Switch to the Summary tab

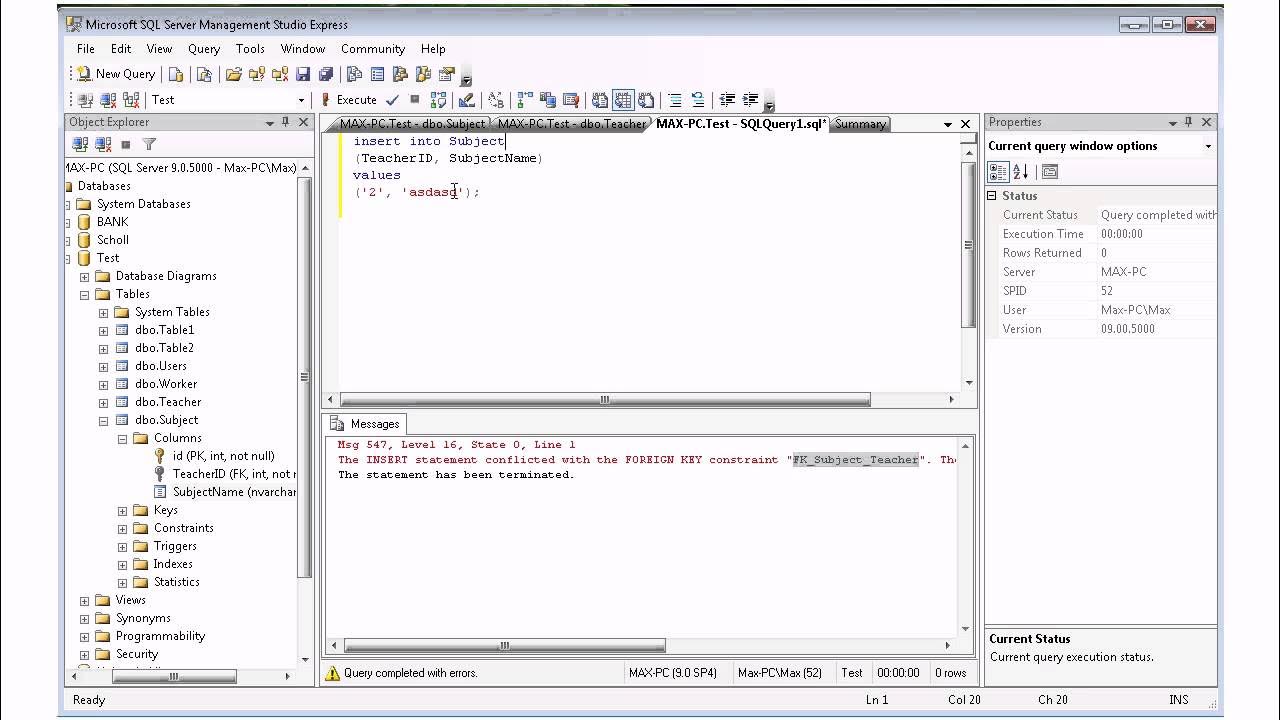pyautogui.click(x=860, y=124)
